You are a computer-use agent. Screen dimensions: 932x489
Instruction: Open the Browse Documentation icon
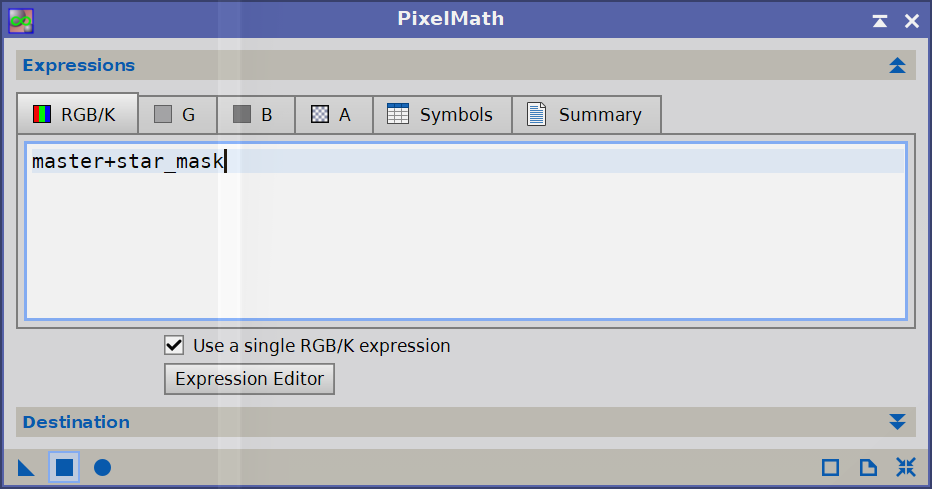(x=868, y=467)
